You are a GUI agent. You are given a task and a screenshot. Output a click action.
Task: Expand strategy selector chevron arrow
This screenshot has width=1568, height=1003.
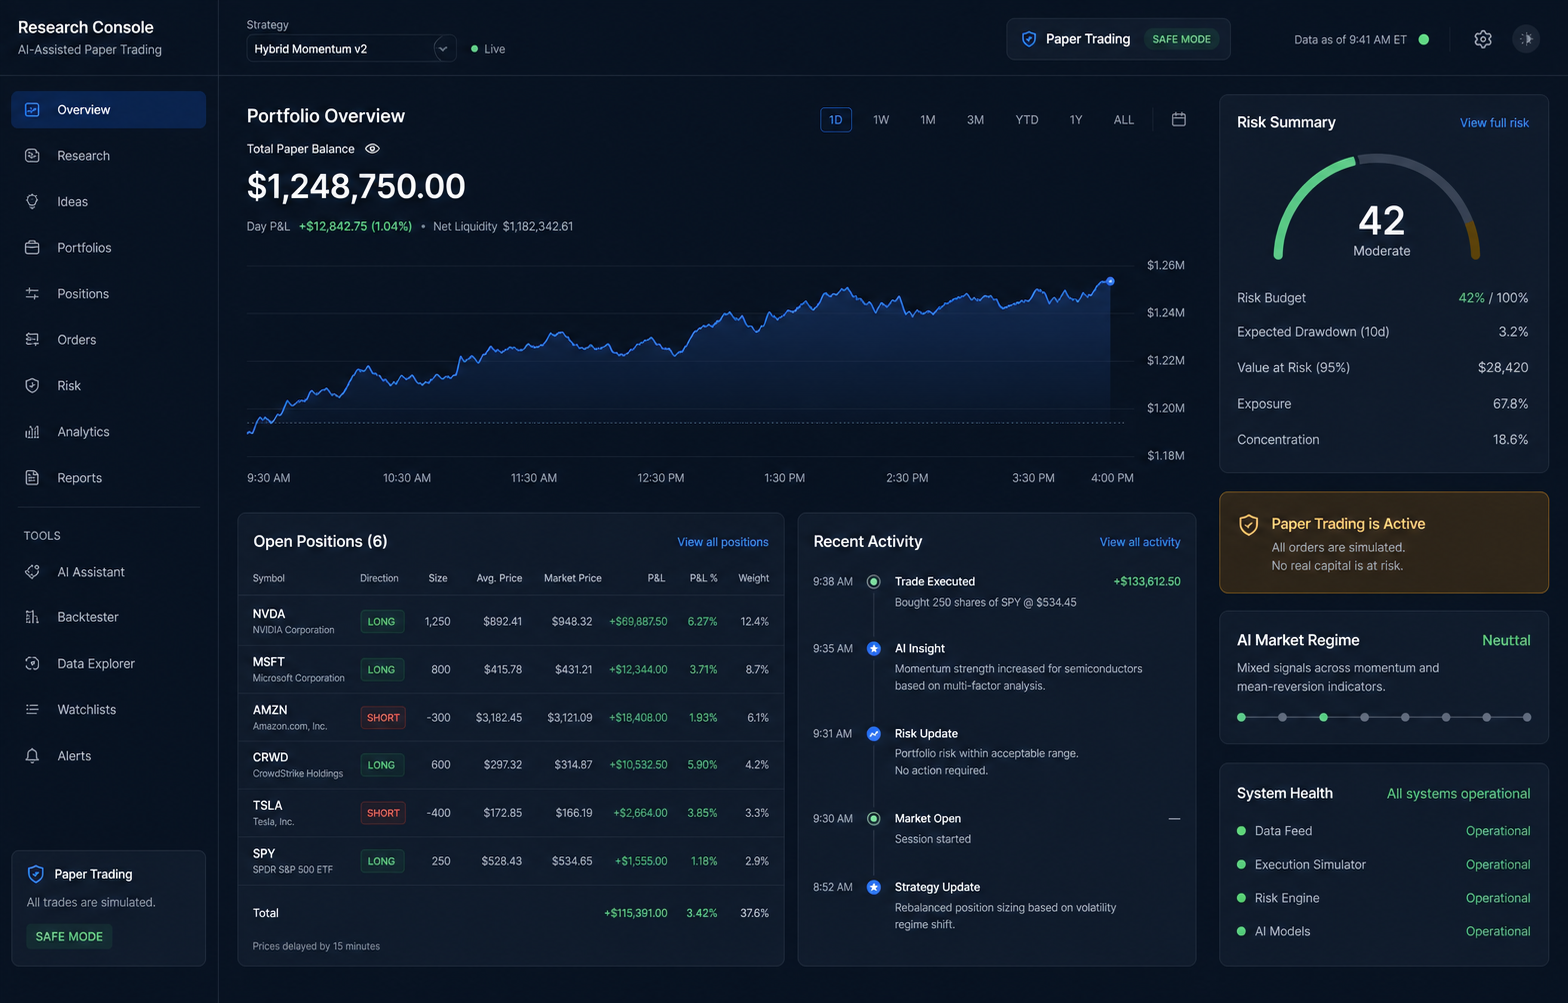tap(443, 49)
